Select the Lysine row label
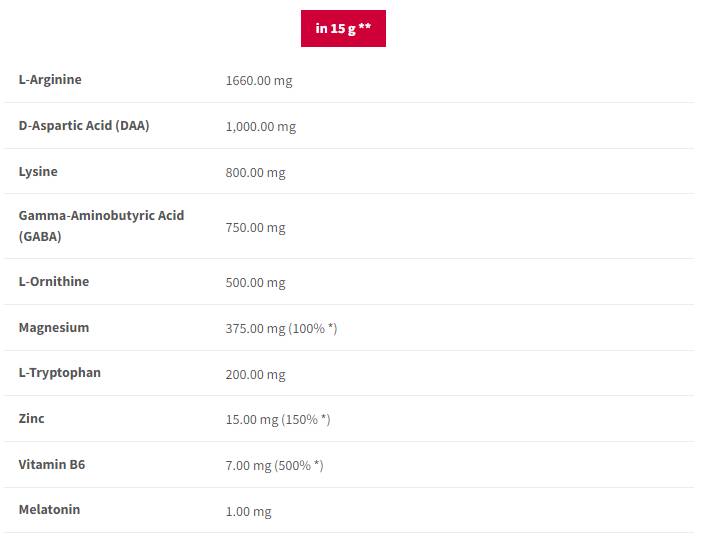The image size is (702, 536). coord(38,171)
